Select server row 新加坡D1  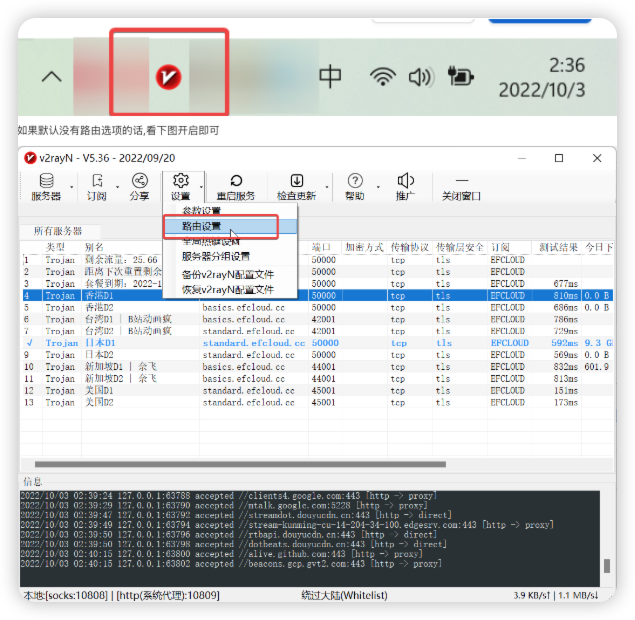(318, 366)
